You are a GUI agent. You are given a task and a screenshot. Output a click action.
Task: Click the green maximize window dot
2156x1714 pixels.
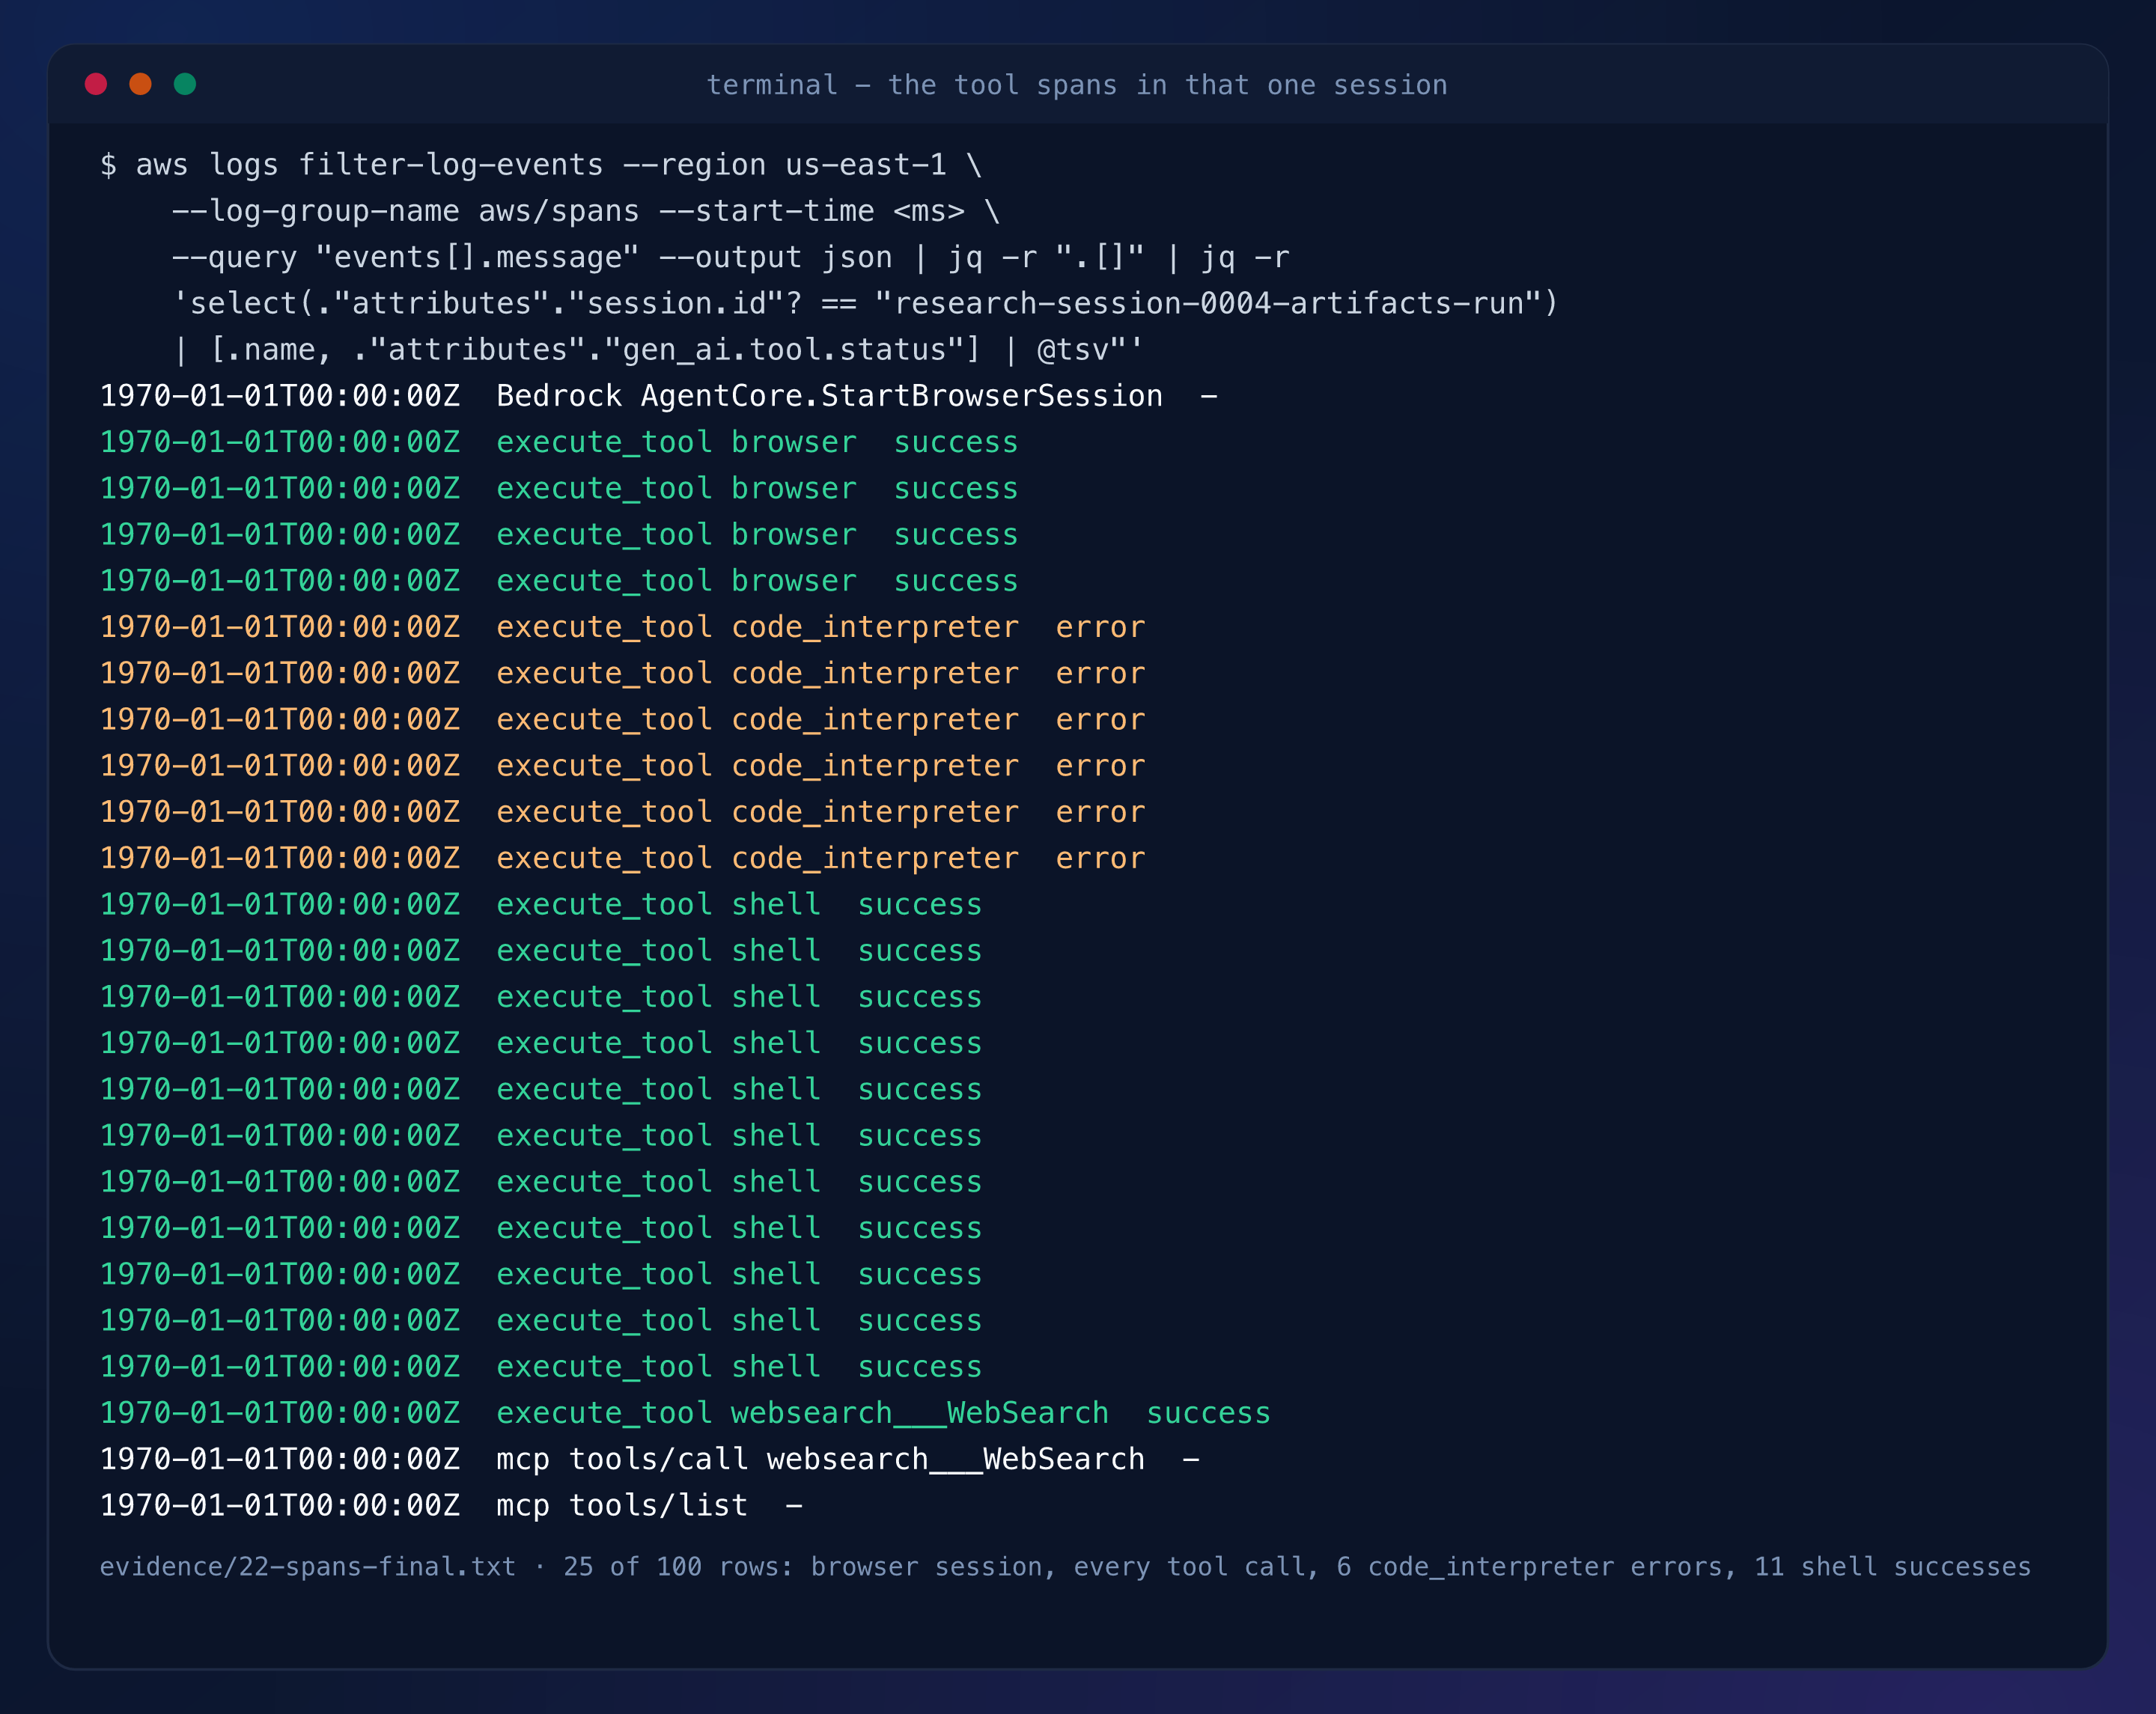185,84
